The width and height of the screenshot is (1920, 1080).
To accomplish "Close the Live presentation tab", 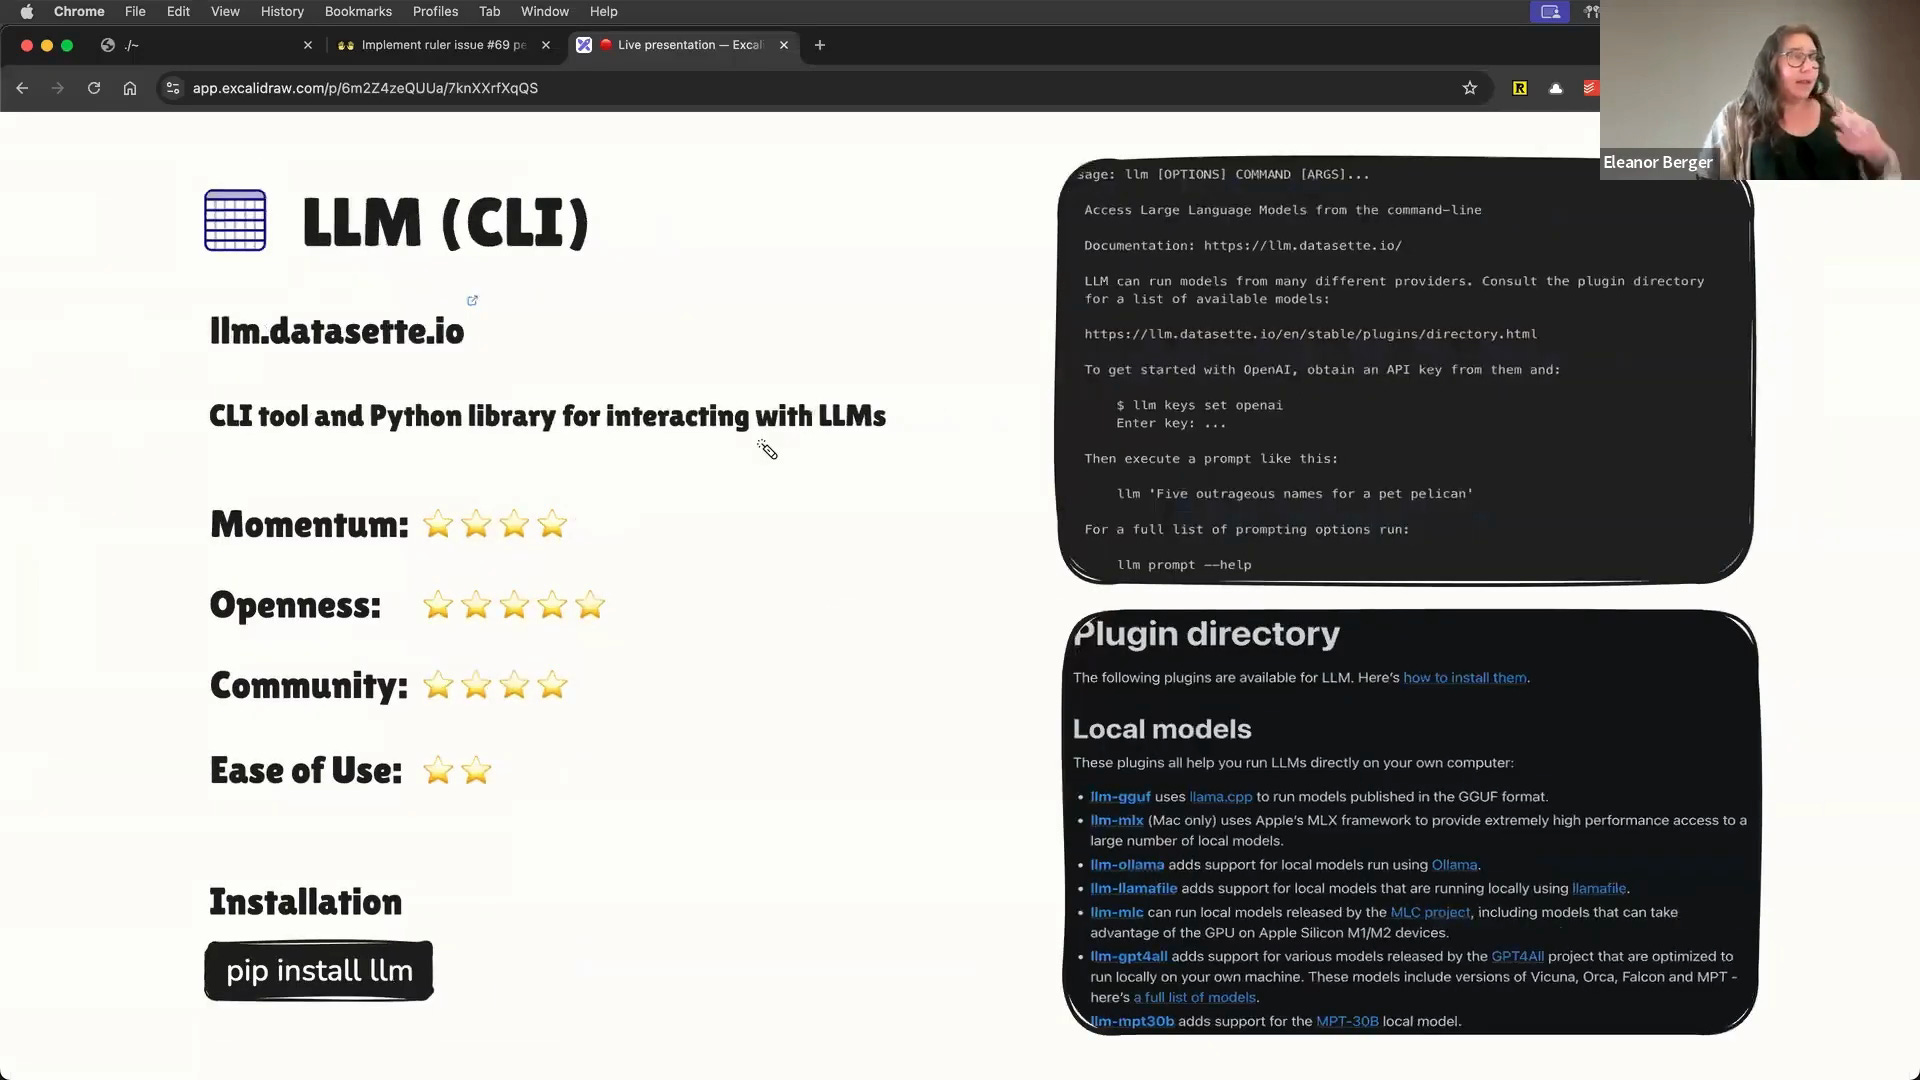I will (x=784, y=45).
